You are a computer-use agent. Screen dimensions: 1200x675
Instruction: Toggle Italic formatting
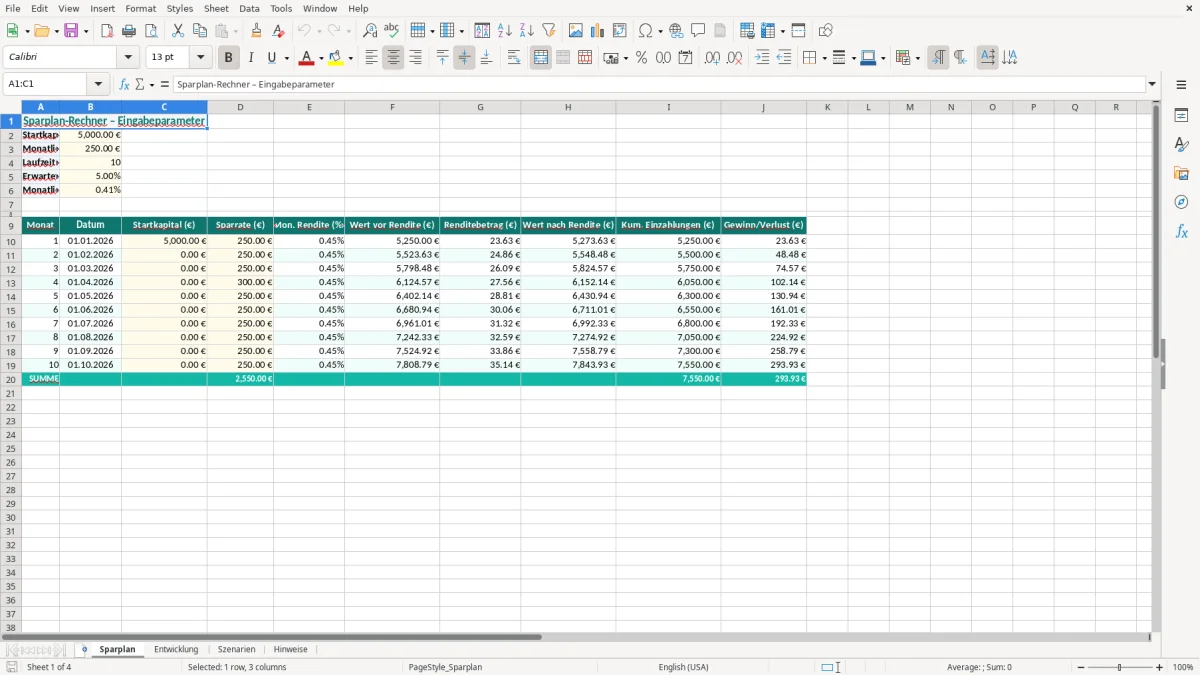click(251, 58)
